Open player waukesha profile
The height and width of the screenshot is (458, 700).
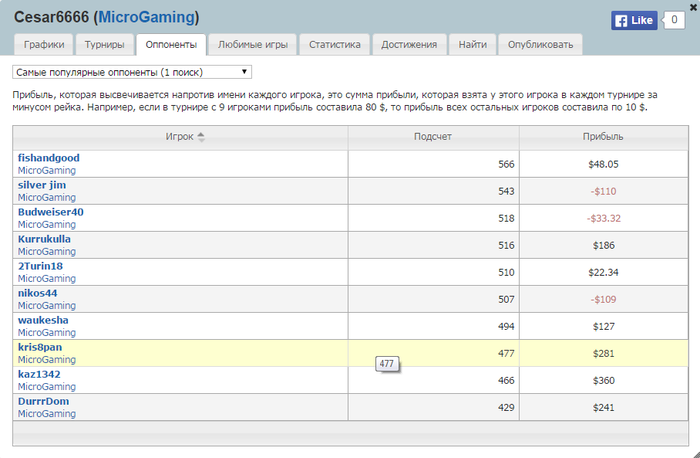(x=43, y=320)
